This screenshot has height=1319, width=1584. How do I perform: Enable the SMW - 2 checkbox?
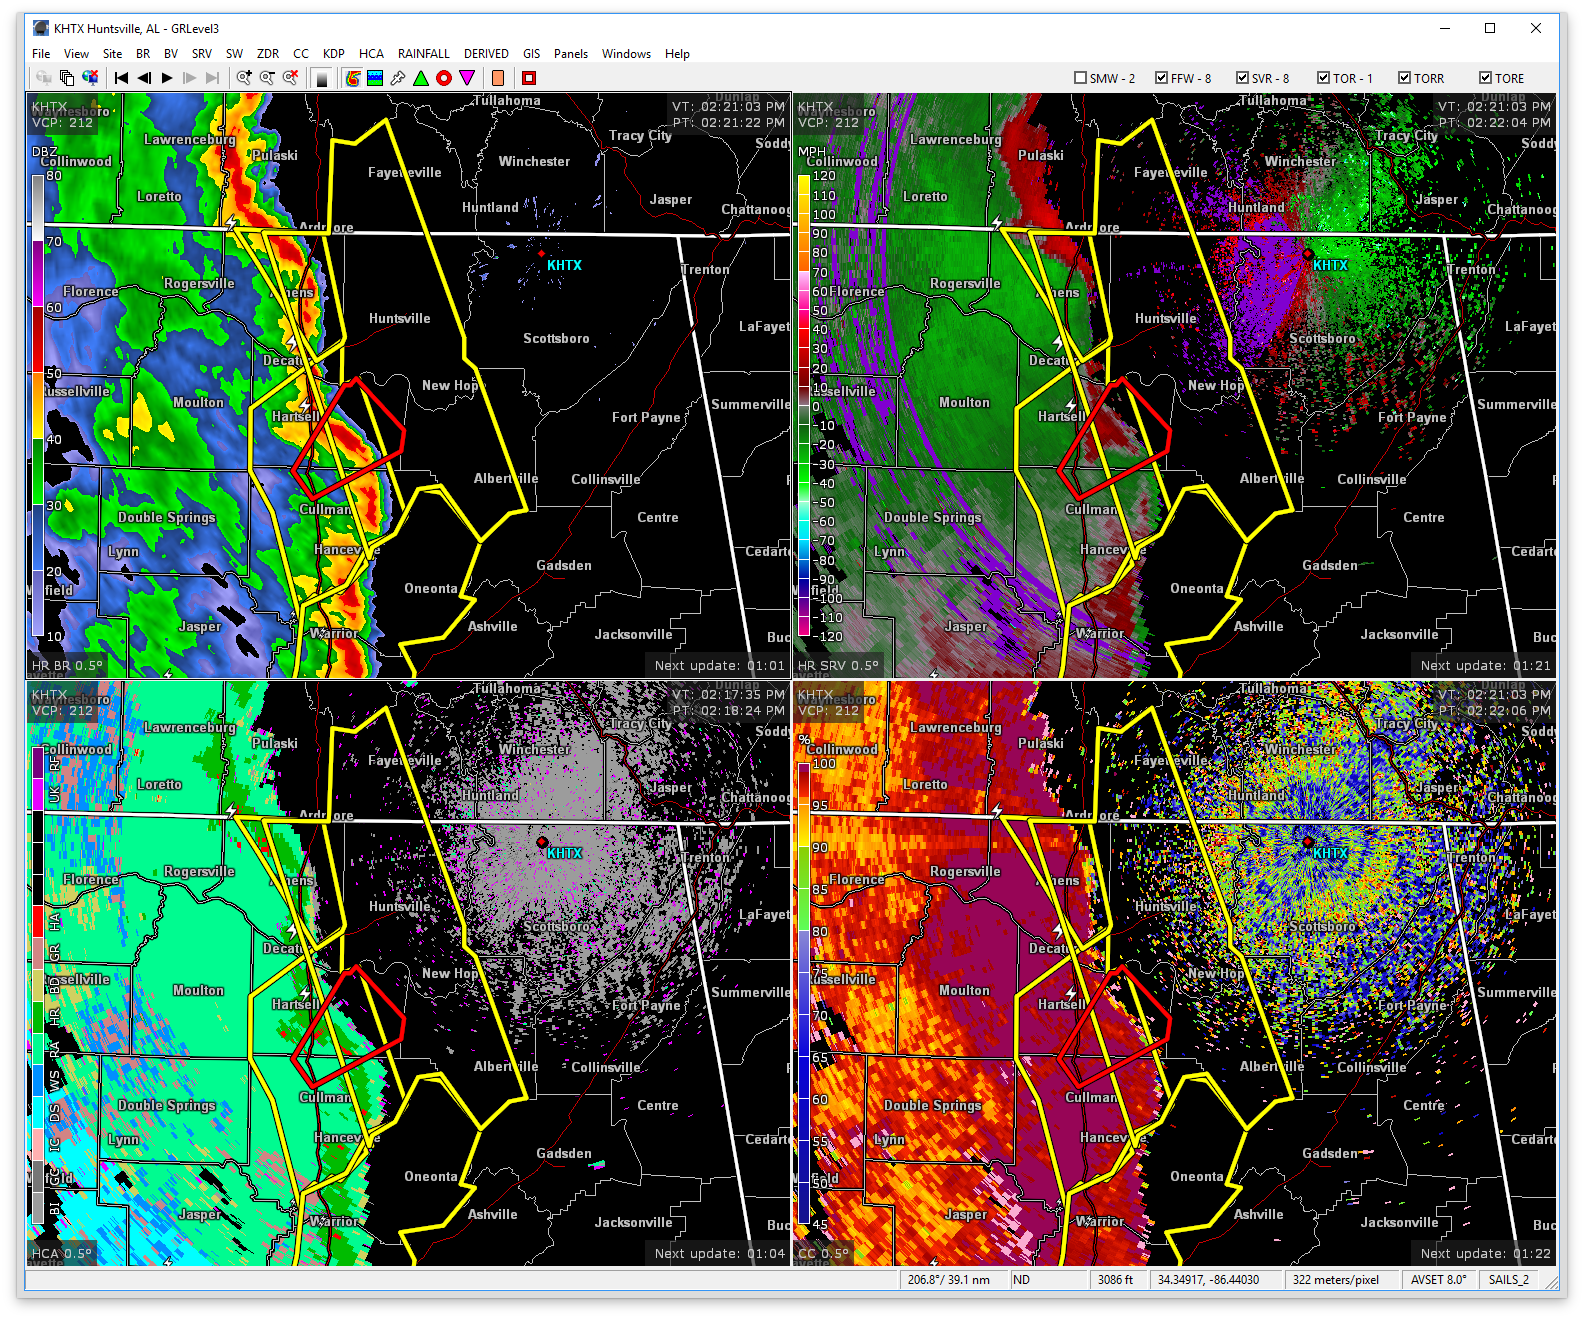pyautogui.click(x=1080, y=78)
